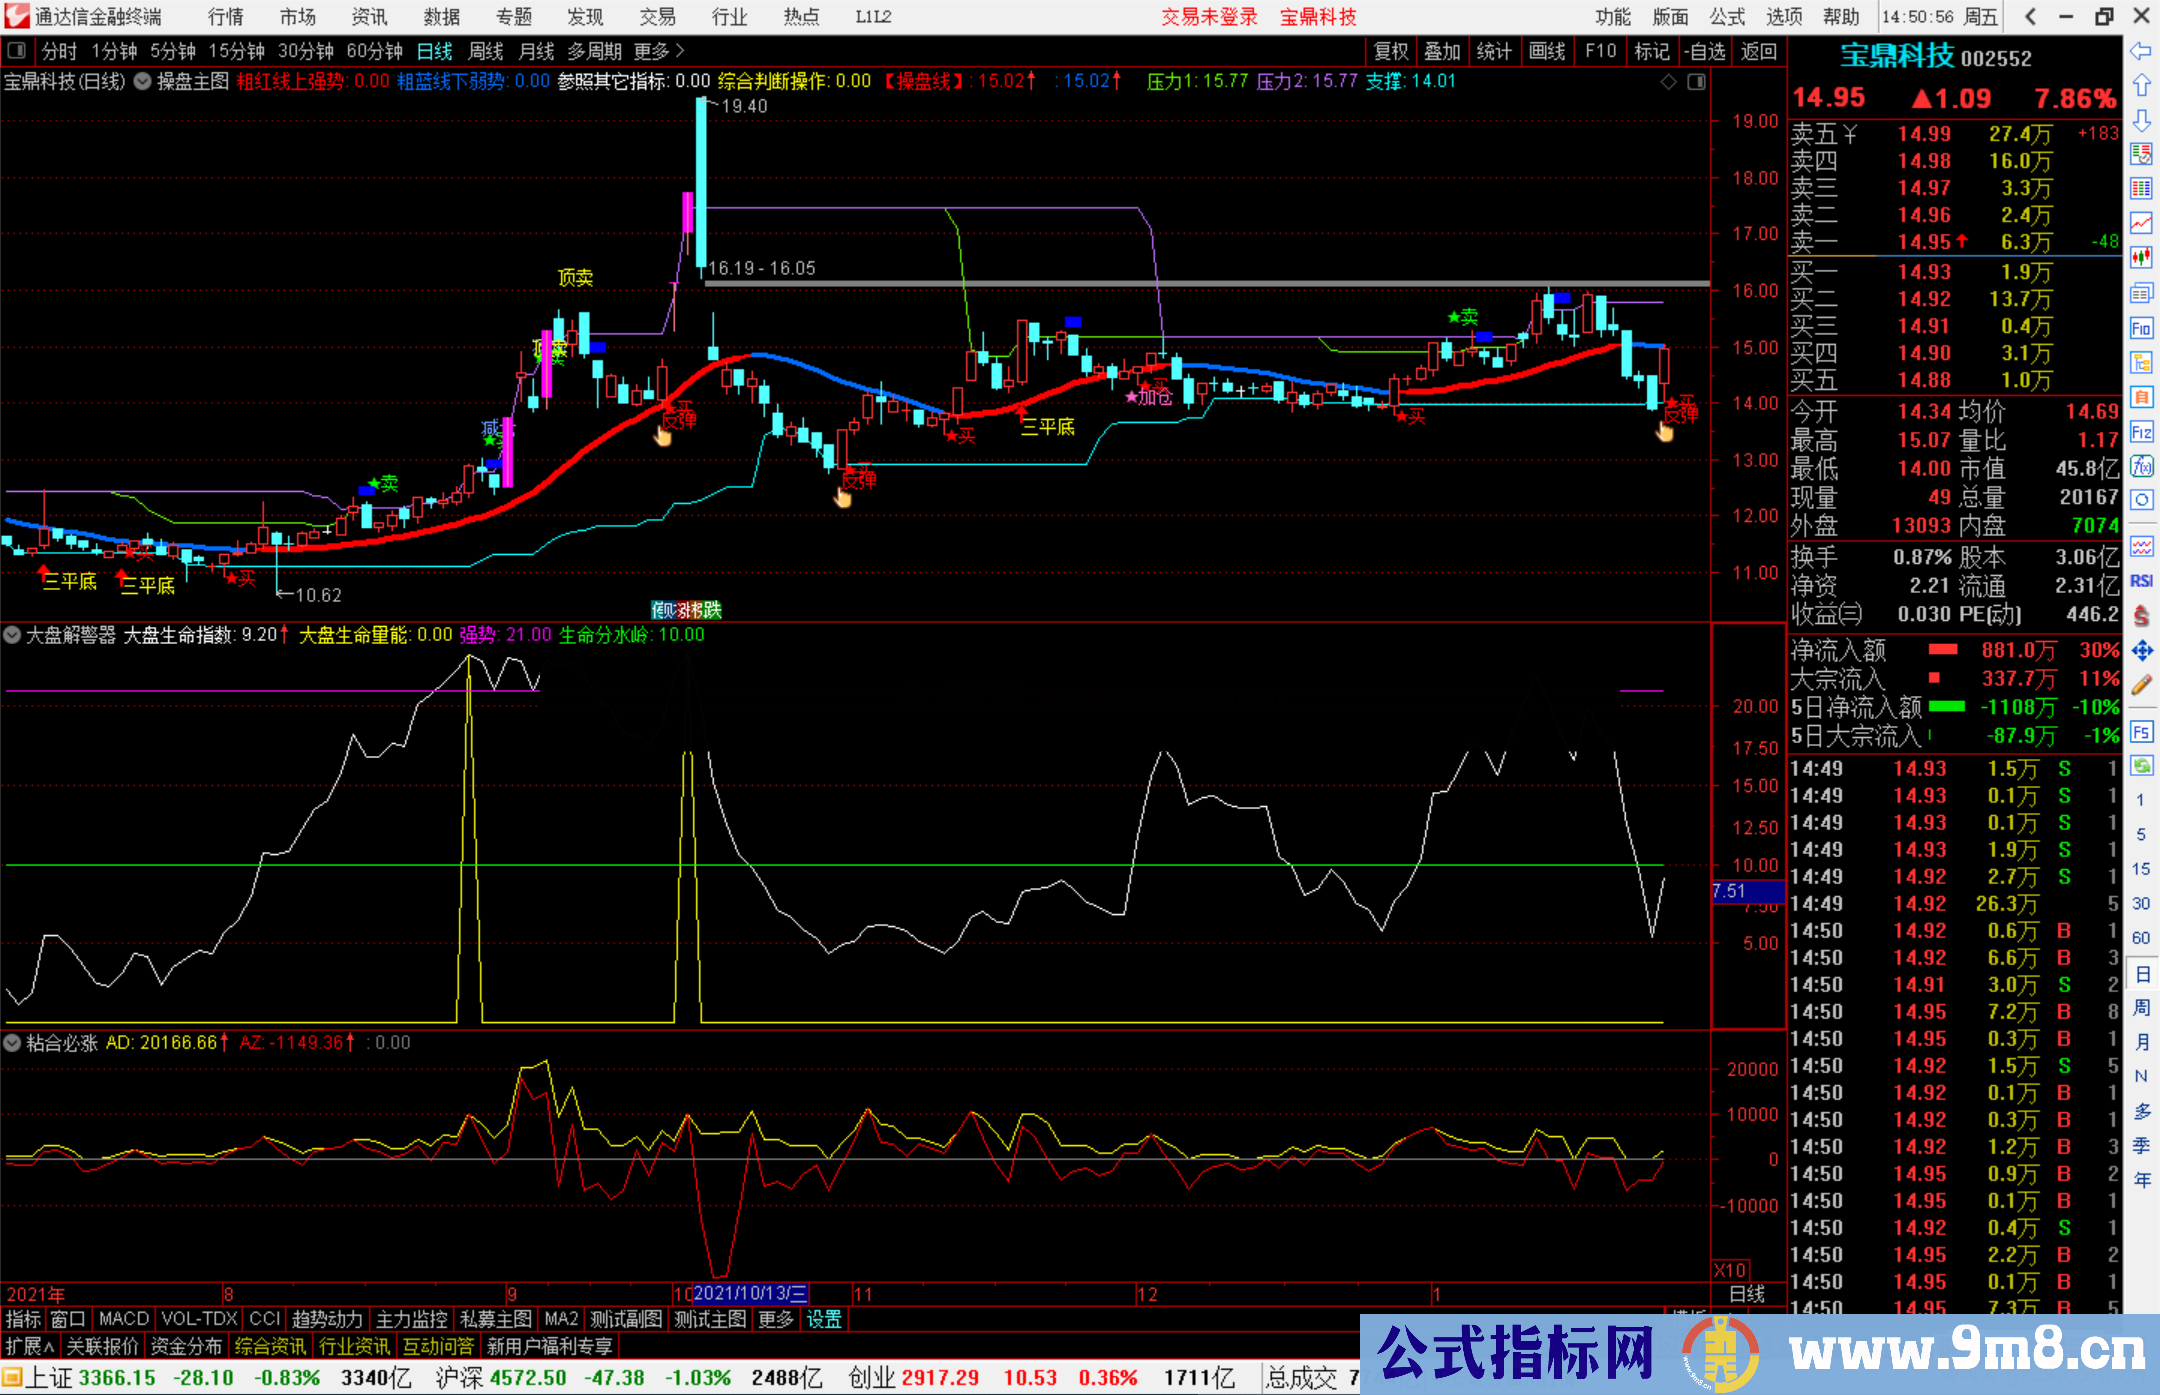Select the pencil drawing tool icon

coord(2141,685)
